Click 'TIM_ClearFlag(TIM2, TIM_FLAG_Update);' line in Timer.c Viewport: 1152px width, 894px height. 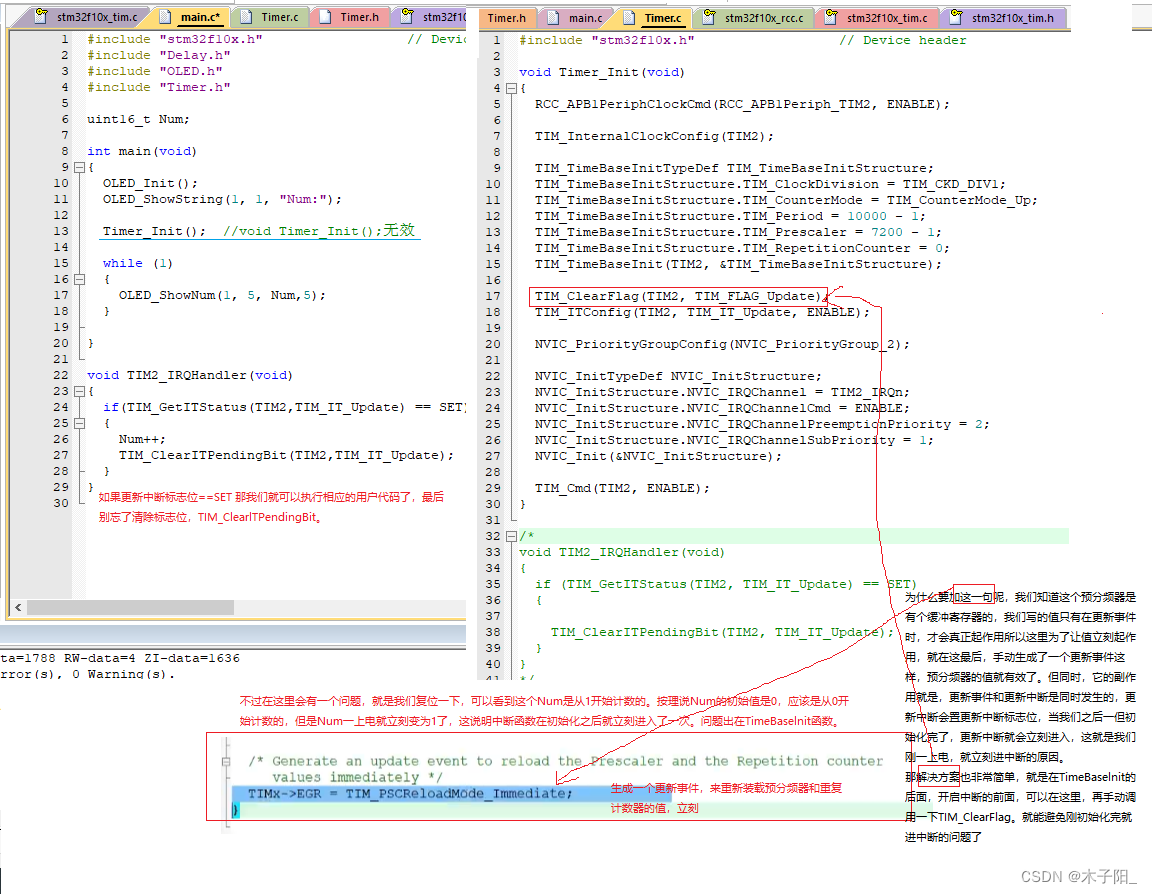pyautogui.click(x=677, y=296)
